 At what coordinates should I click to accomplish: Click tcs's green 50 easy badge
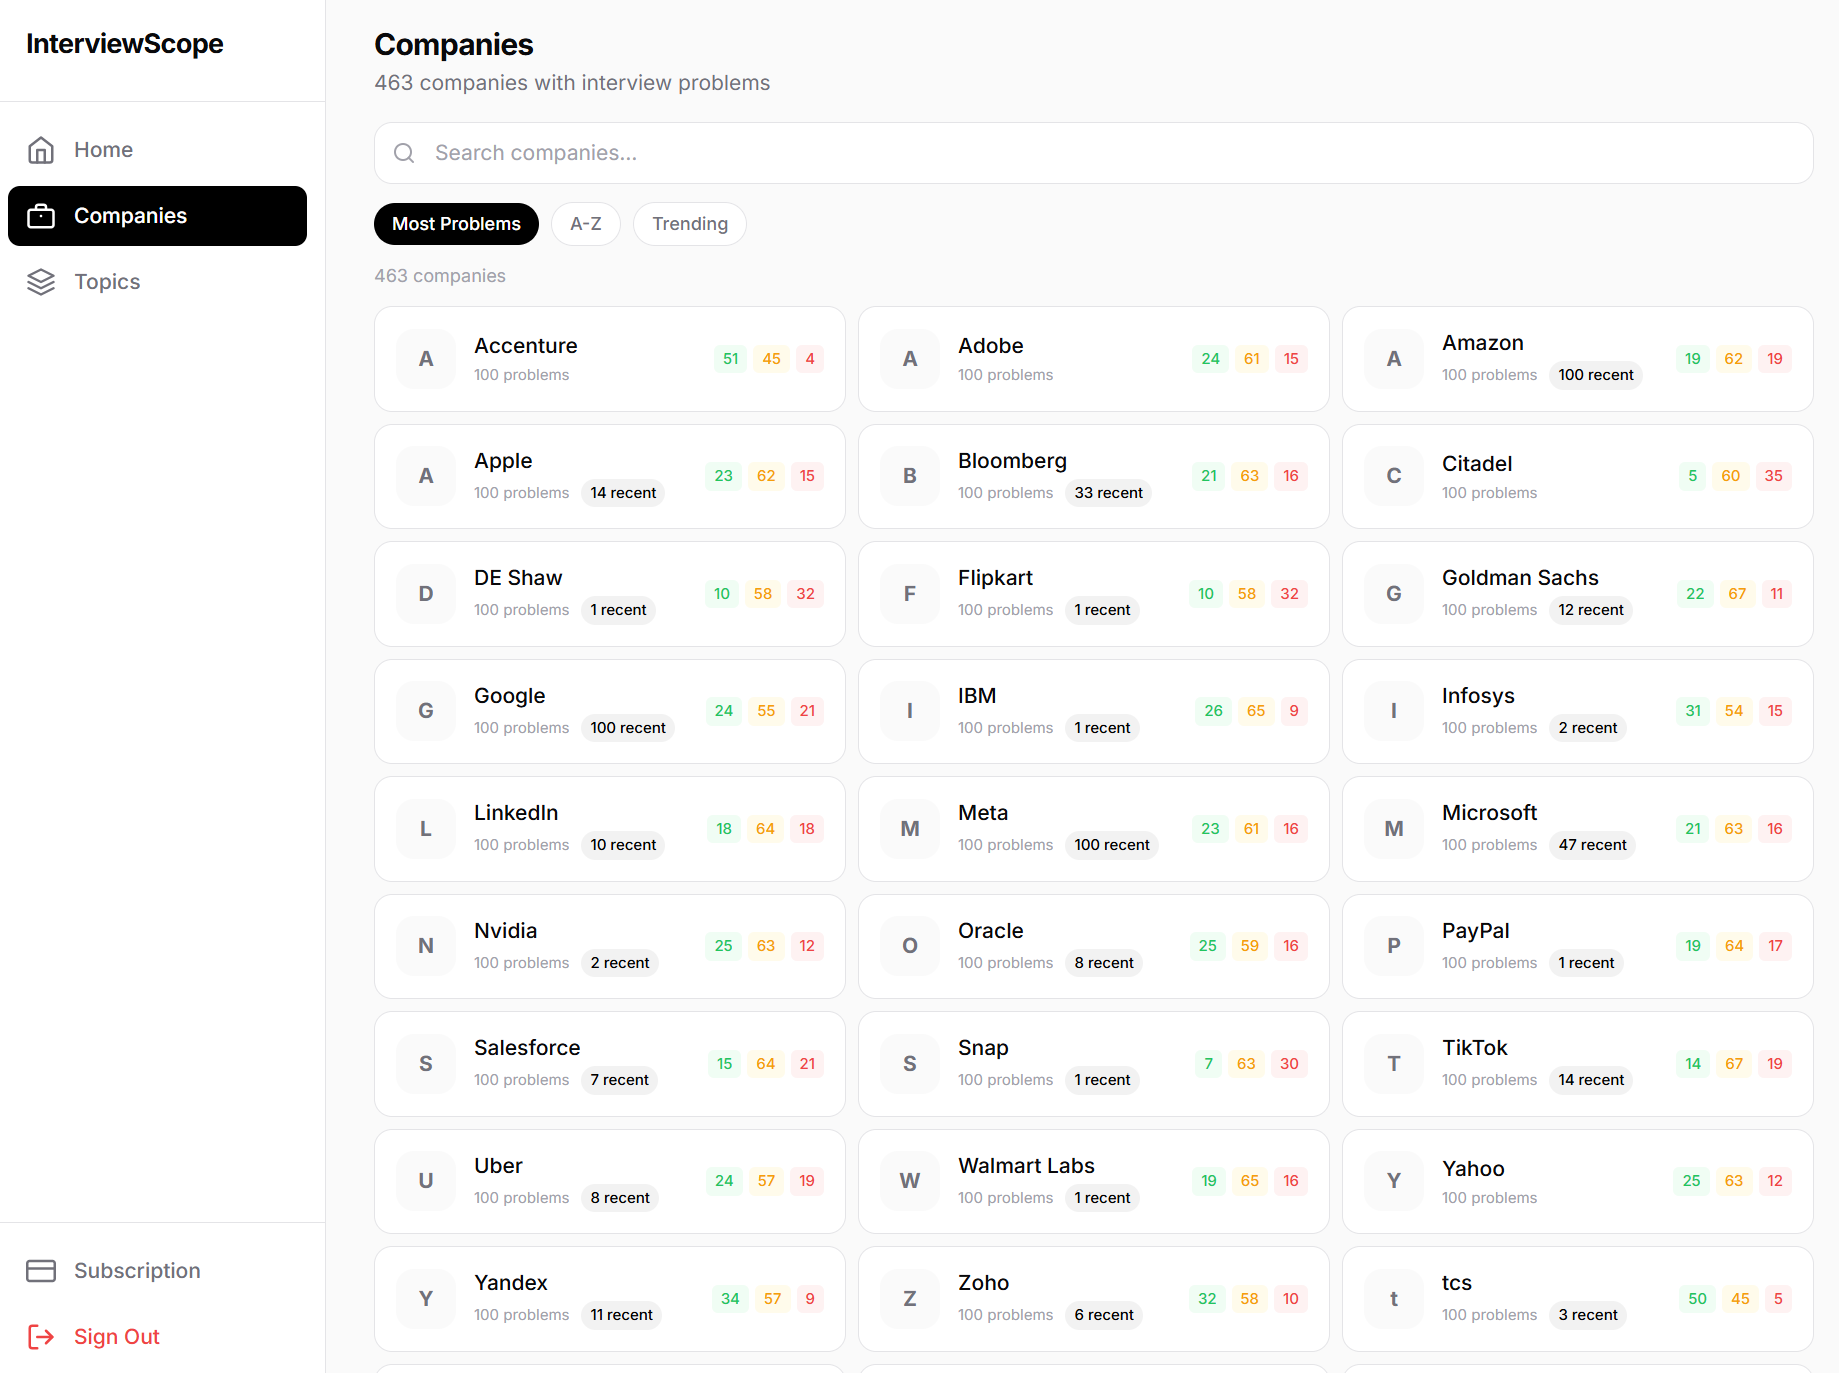(1697, 1299)
